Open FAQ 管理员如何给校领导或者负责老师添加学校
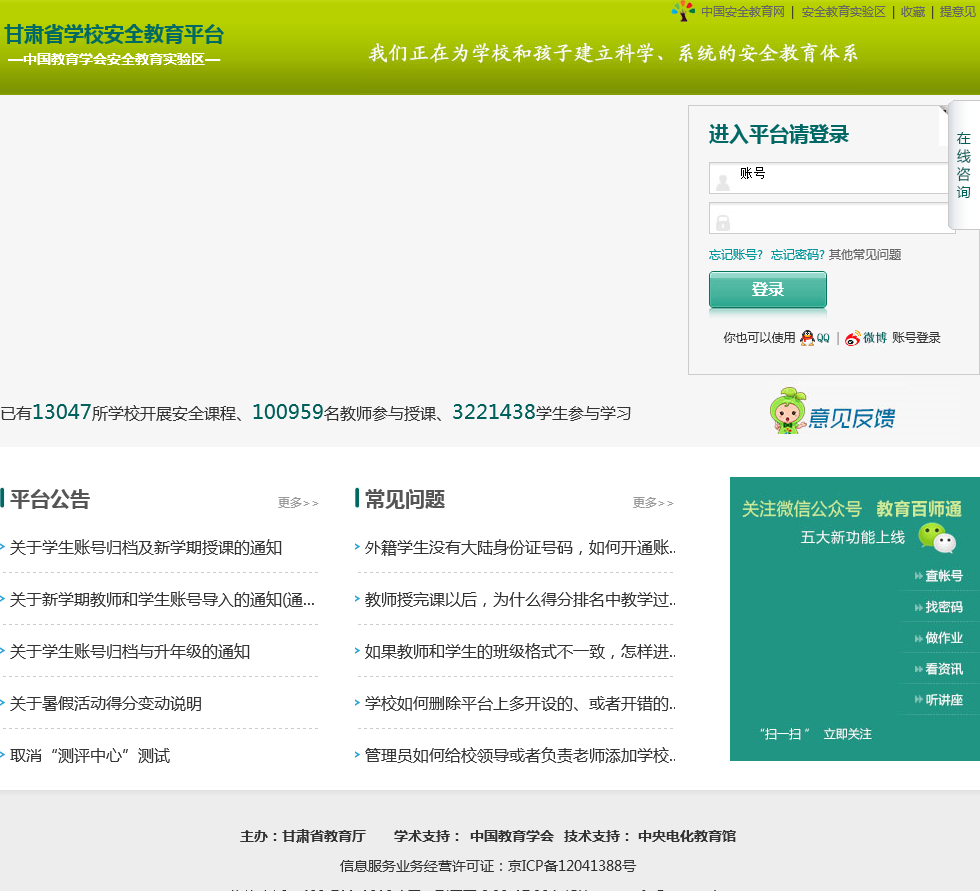Image resolution: width=980 pixels, height=891 pixels. coord(520,755)
